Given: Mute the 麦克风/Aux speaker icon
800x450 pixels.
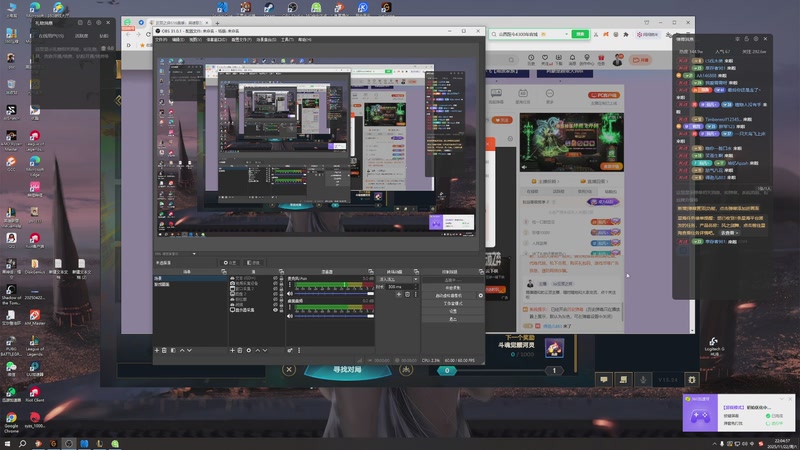Looking at the screenshot, I should point(290,294).
